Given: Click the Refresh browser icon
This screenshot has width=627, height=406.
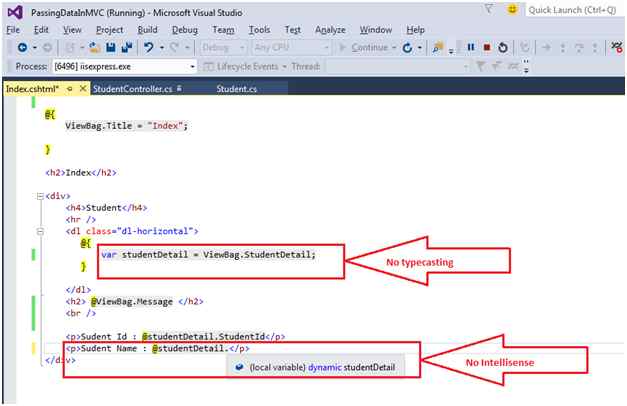Looking at the screenshot, I should coord(407,48).
